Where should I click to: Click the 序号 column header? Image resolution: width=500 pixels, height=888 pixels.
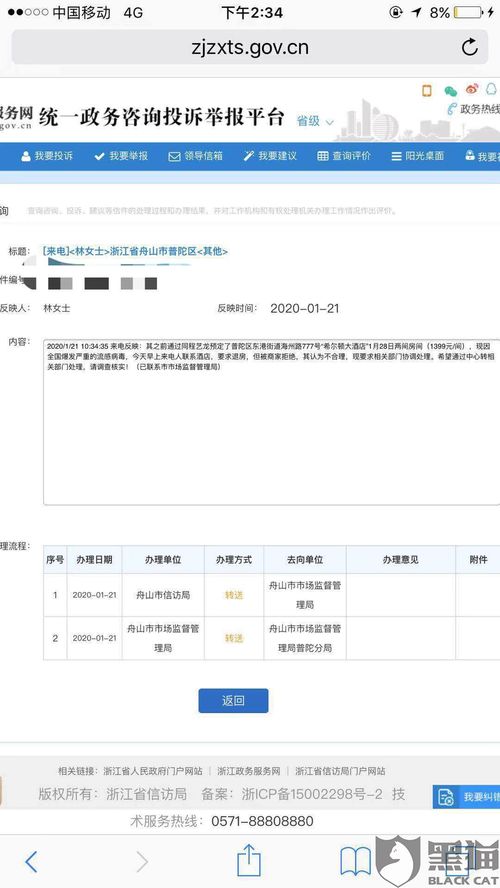click(55, 560)
